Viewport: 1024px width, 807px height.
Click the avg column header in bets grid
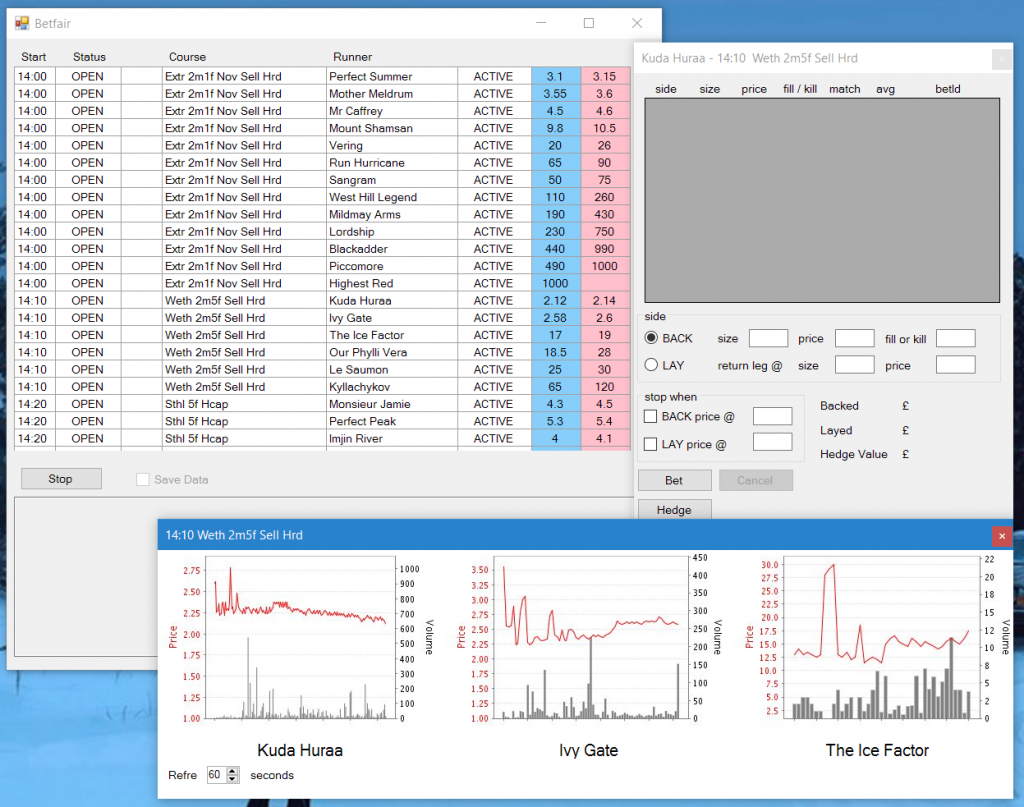click(x=886, y=89)
